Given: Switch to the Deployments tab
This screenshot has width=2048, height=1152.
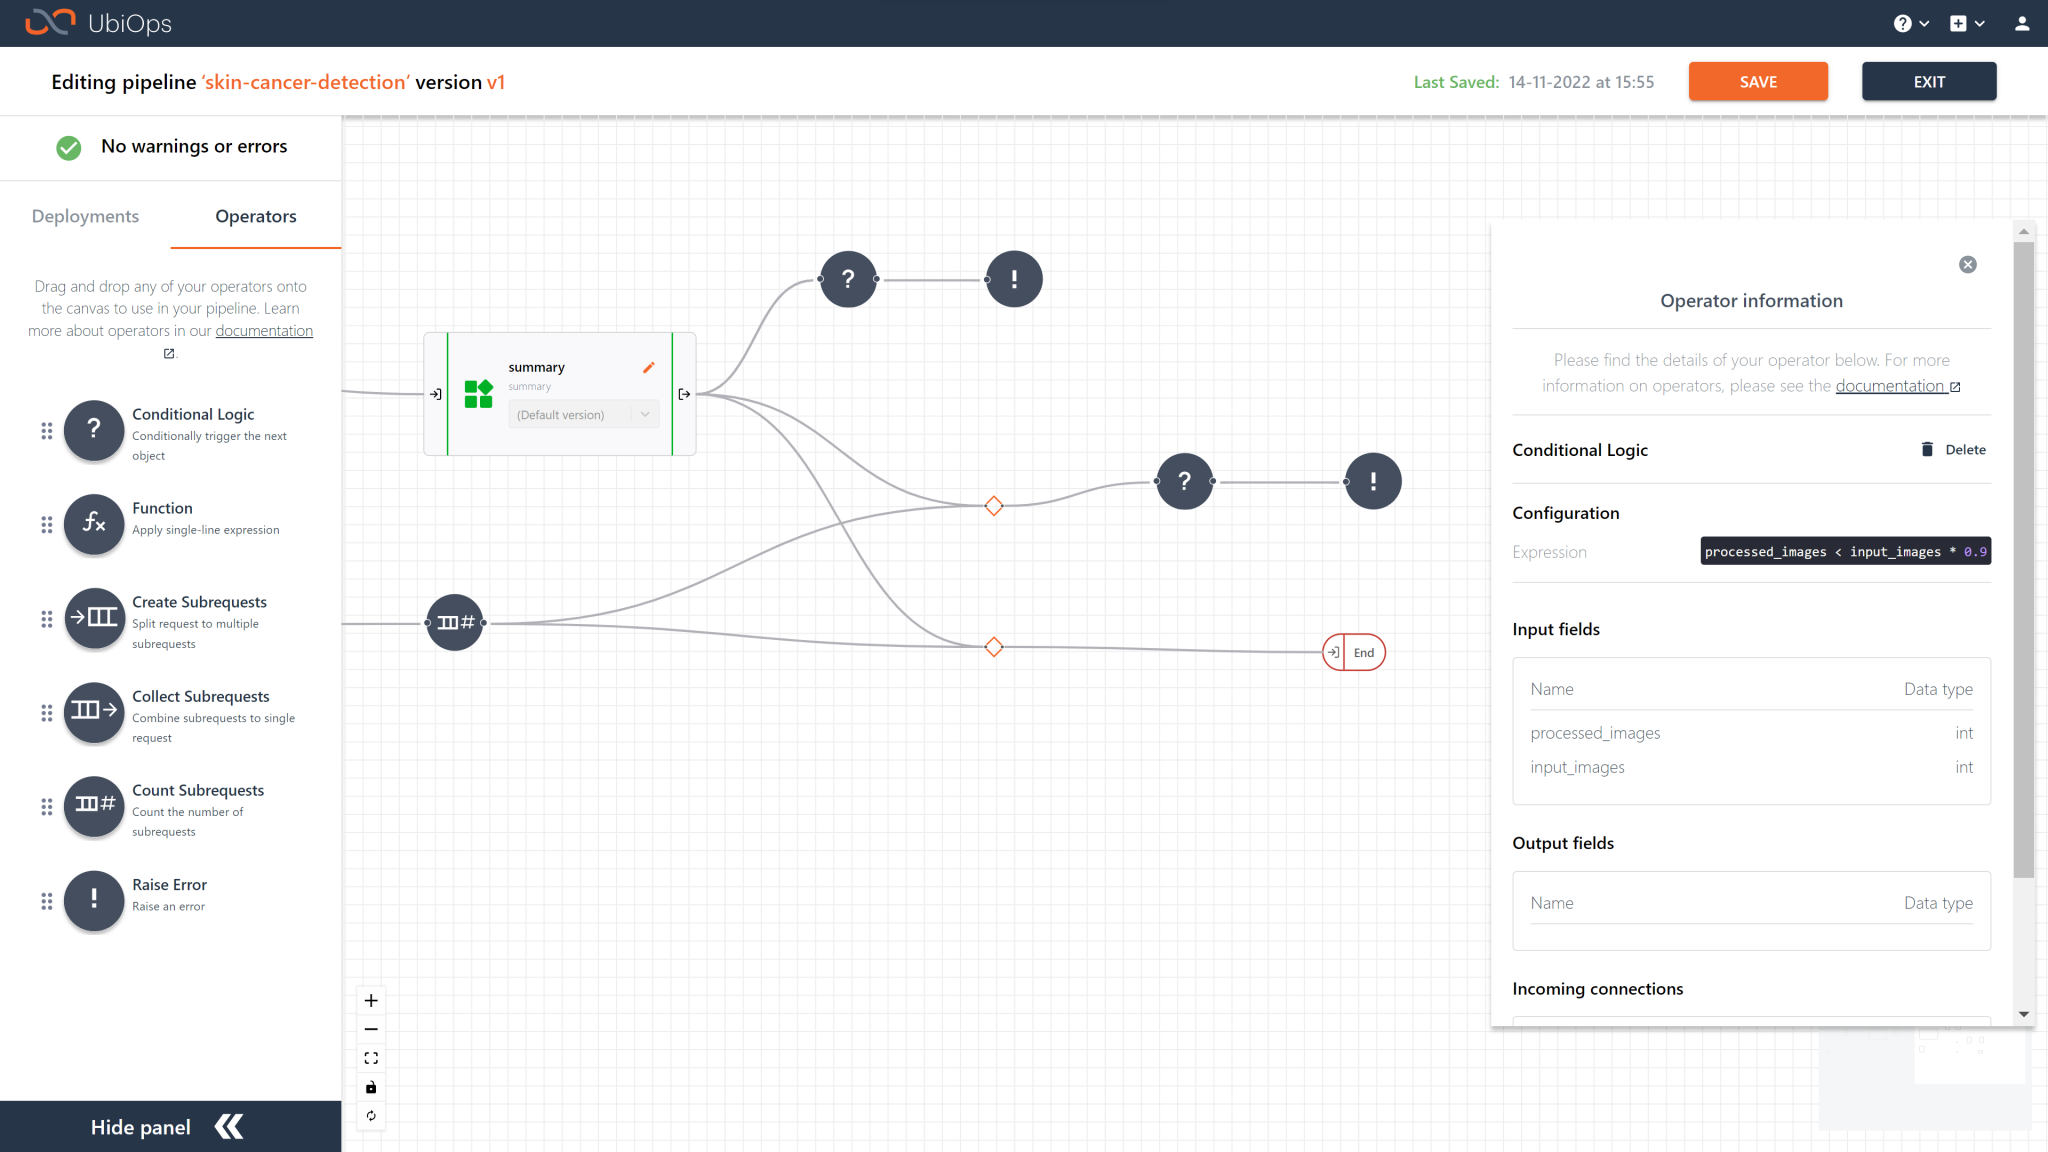Looking at the screenshot, I should point(85,217).
